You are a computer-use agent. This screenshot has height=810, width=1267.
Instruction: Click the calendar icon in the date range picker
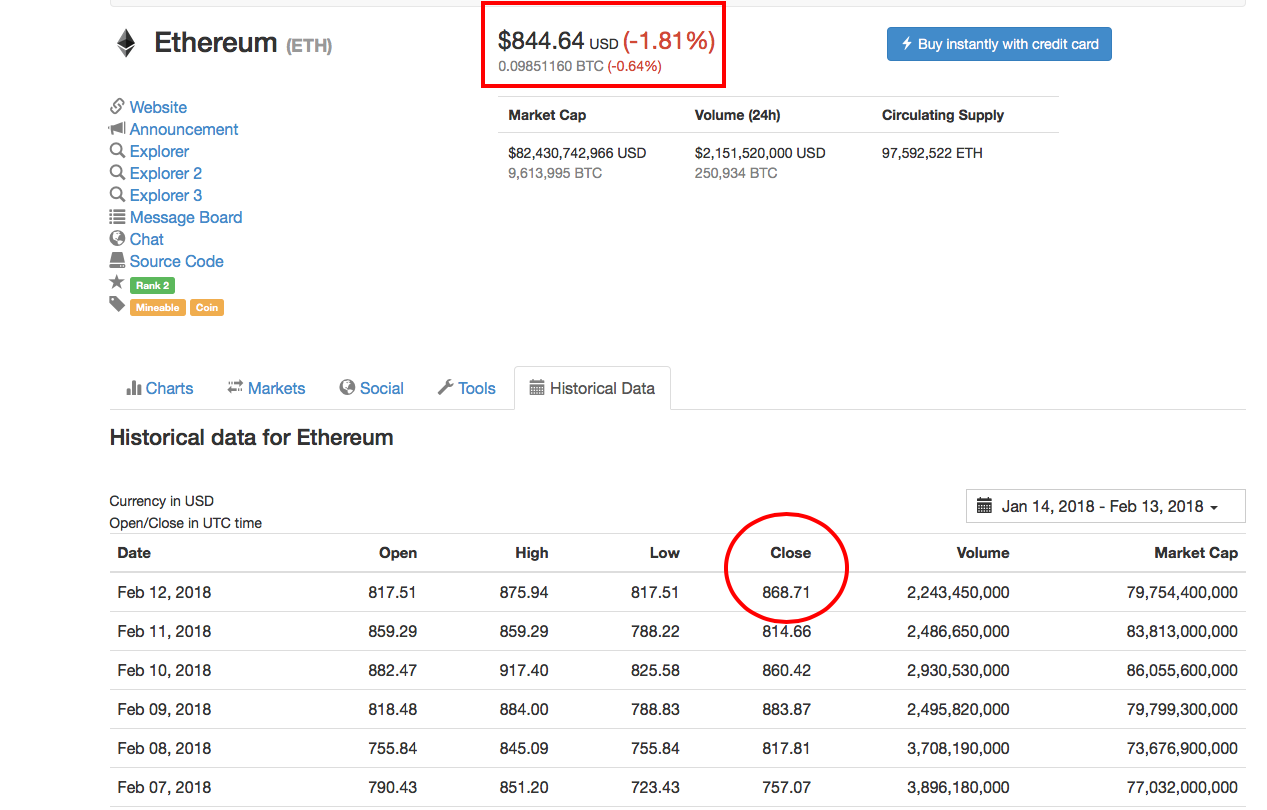pyautogui.click(x=984, y=506)
